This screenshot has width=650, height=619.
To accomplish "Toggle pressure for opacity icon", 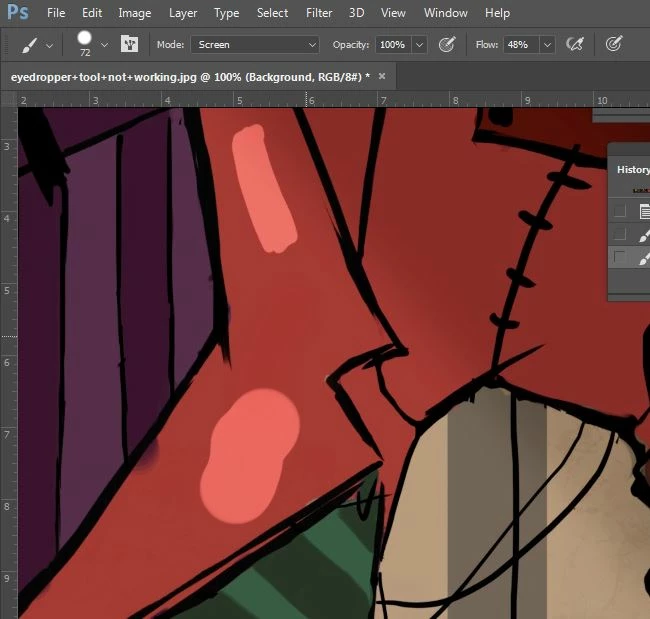I will pos(447,44).
